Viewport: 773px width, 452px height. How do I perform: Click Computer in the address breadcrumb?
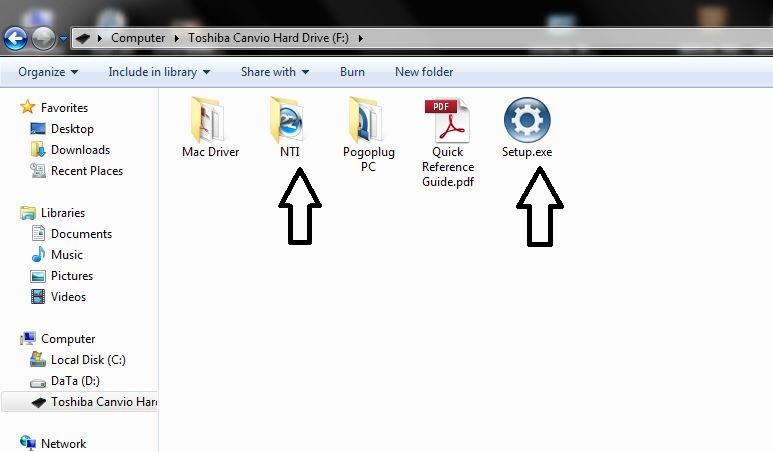(138, 38)
